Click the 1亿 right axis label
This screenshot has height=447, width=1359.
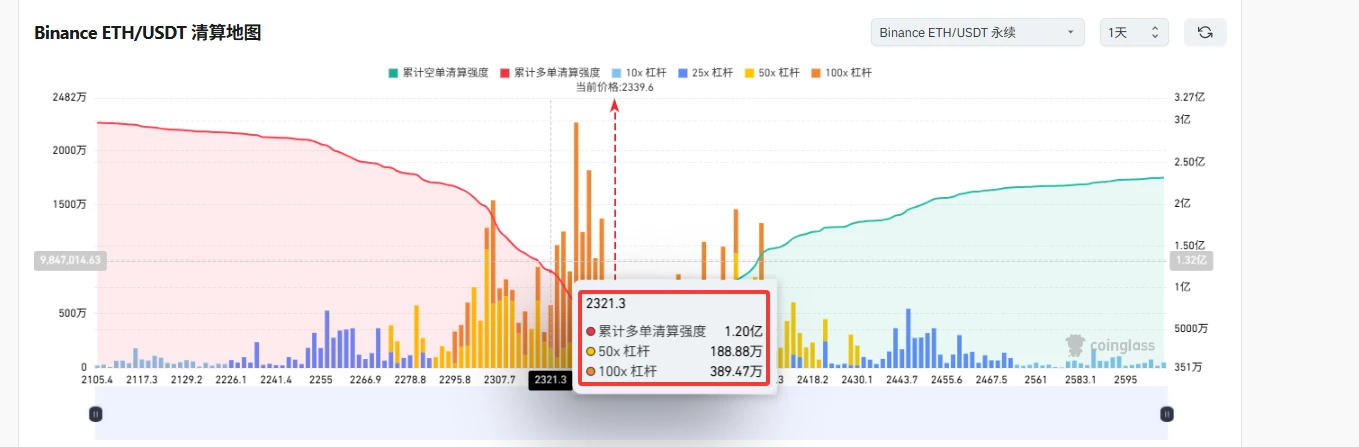(x=1183, y=287)
